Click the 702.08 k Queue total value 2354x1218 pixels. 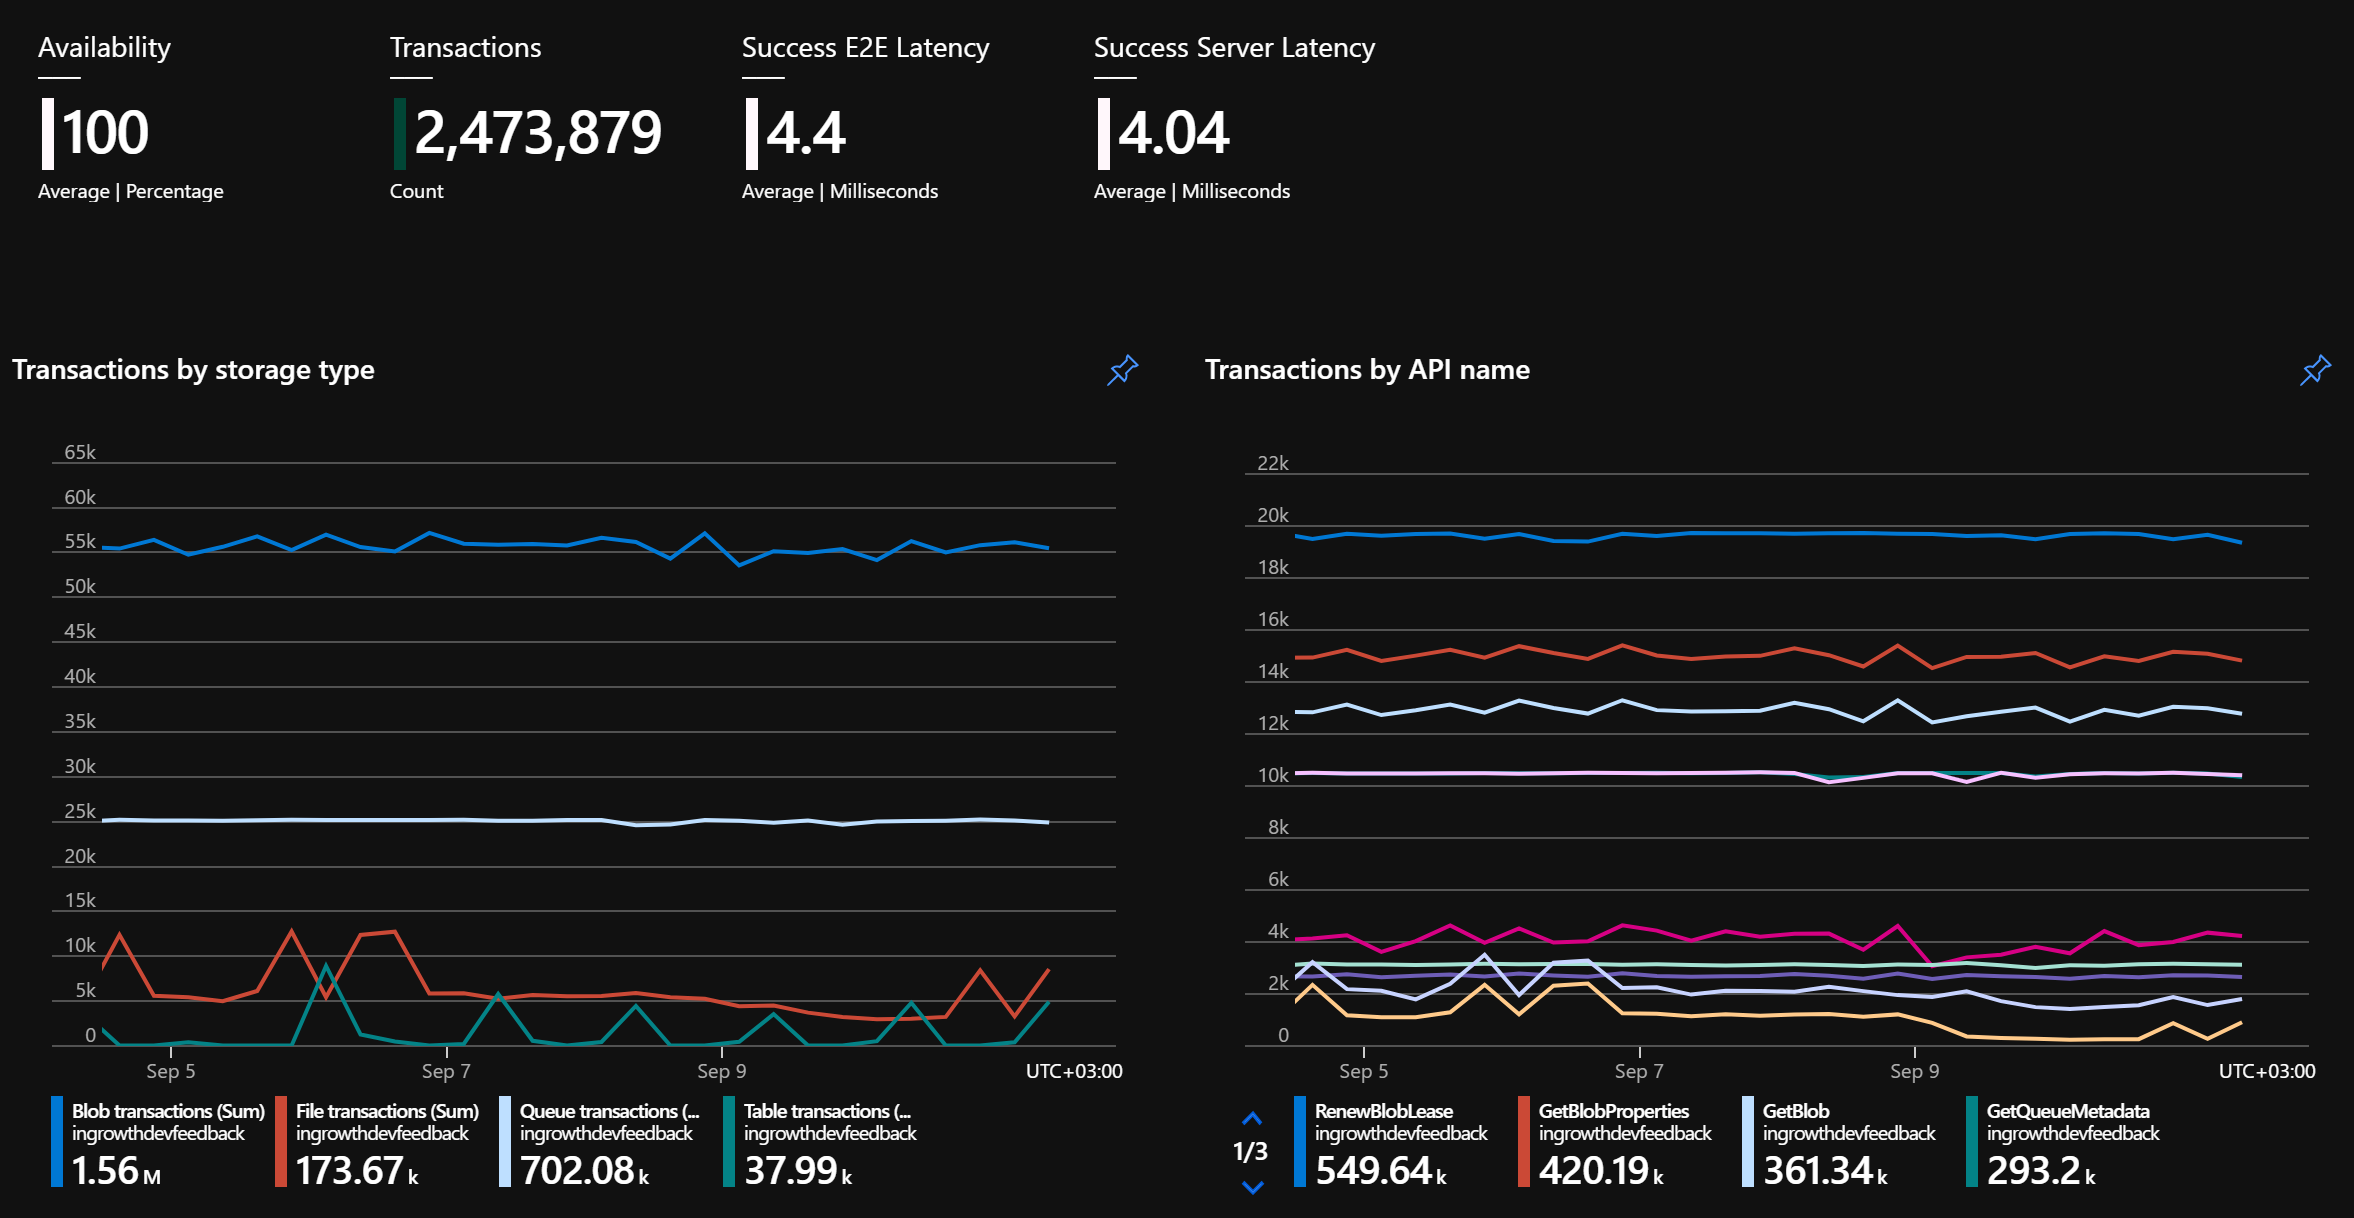click(x=585, y=1170)
